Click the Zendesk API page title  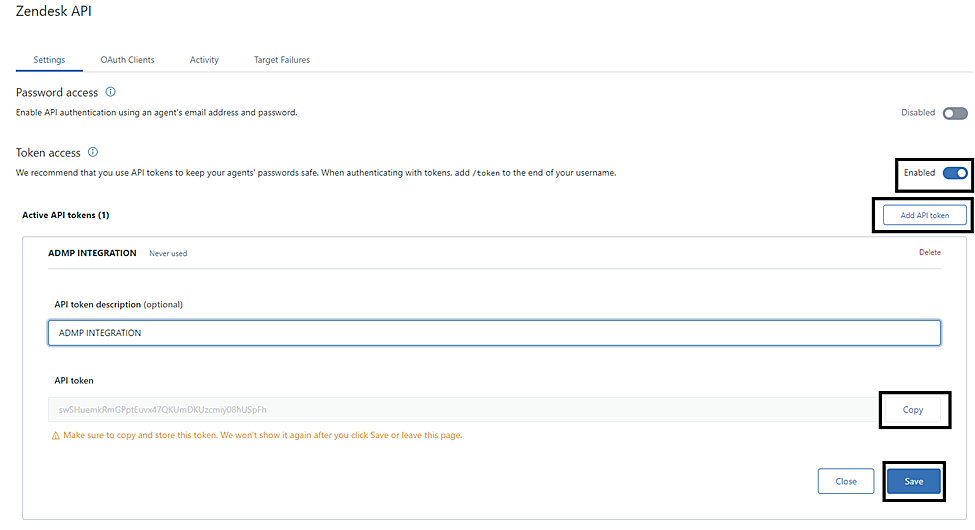tap(53, 11)
